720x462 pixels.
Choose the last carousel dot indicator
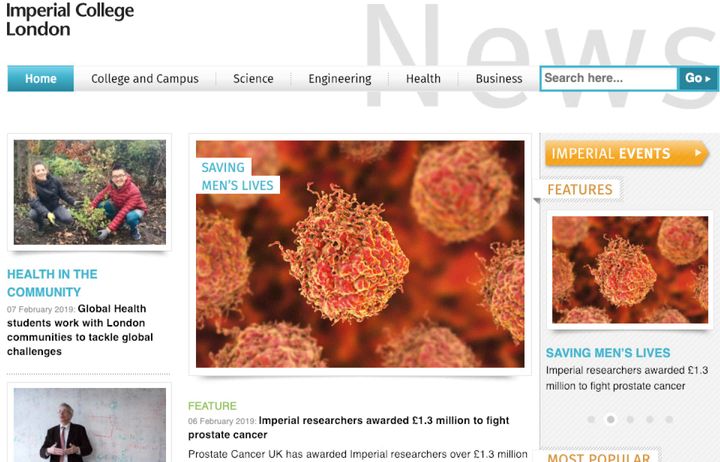click(x=669, y=420)
